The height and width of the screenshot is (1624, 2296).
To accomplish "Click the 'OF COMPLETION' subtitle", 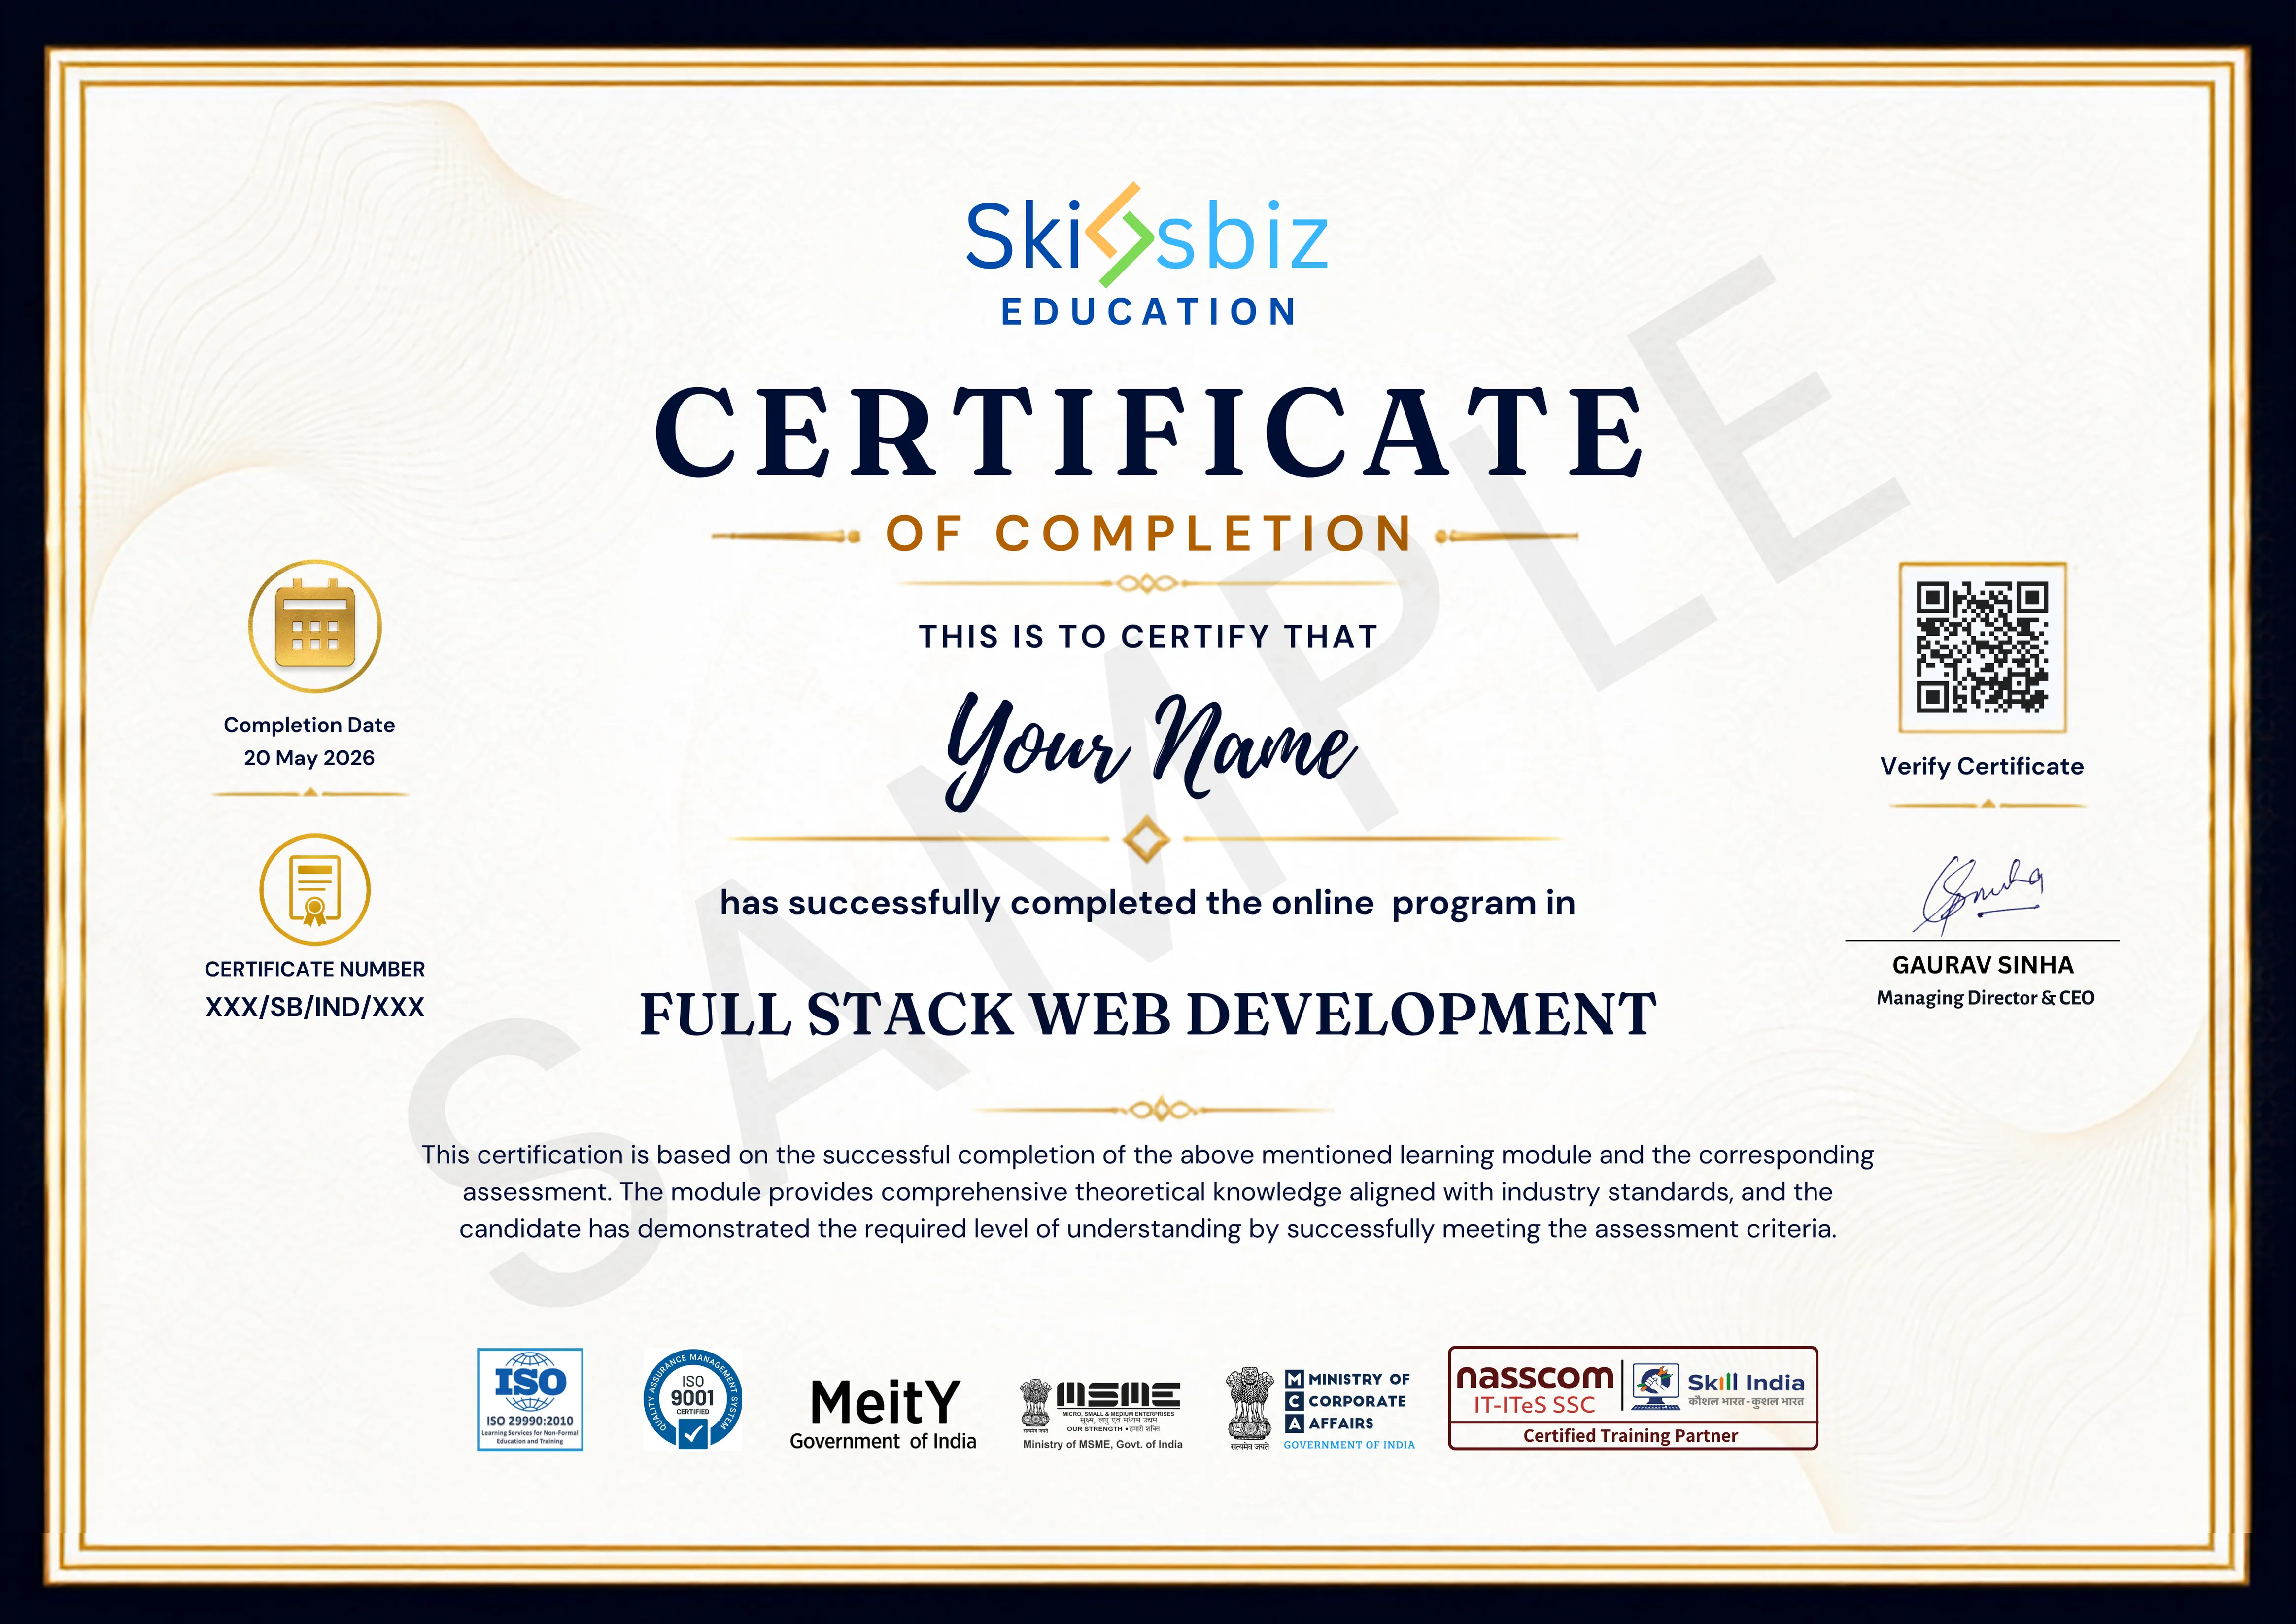I will 1148,533.
